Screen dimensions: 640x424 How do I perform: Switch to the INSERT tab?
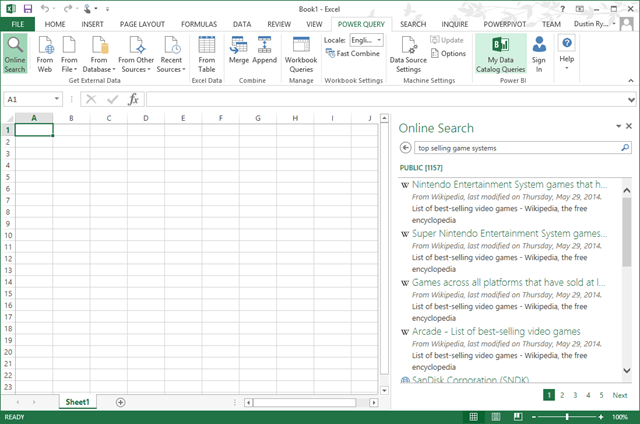click(x=92, y=24)
